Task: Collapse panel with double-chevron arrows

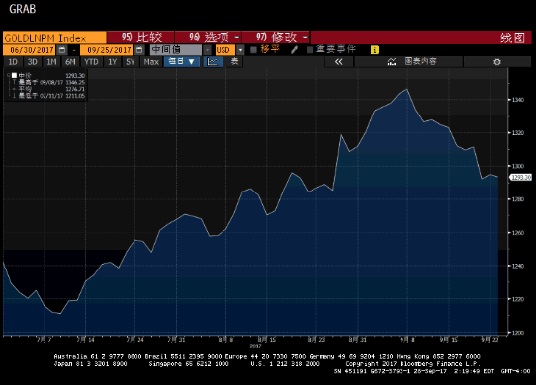Action: click(338, 62)
